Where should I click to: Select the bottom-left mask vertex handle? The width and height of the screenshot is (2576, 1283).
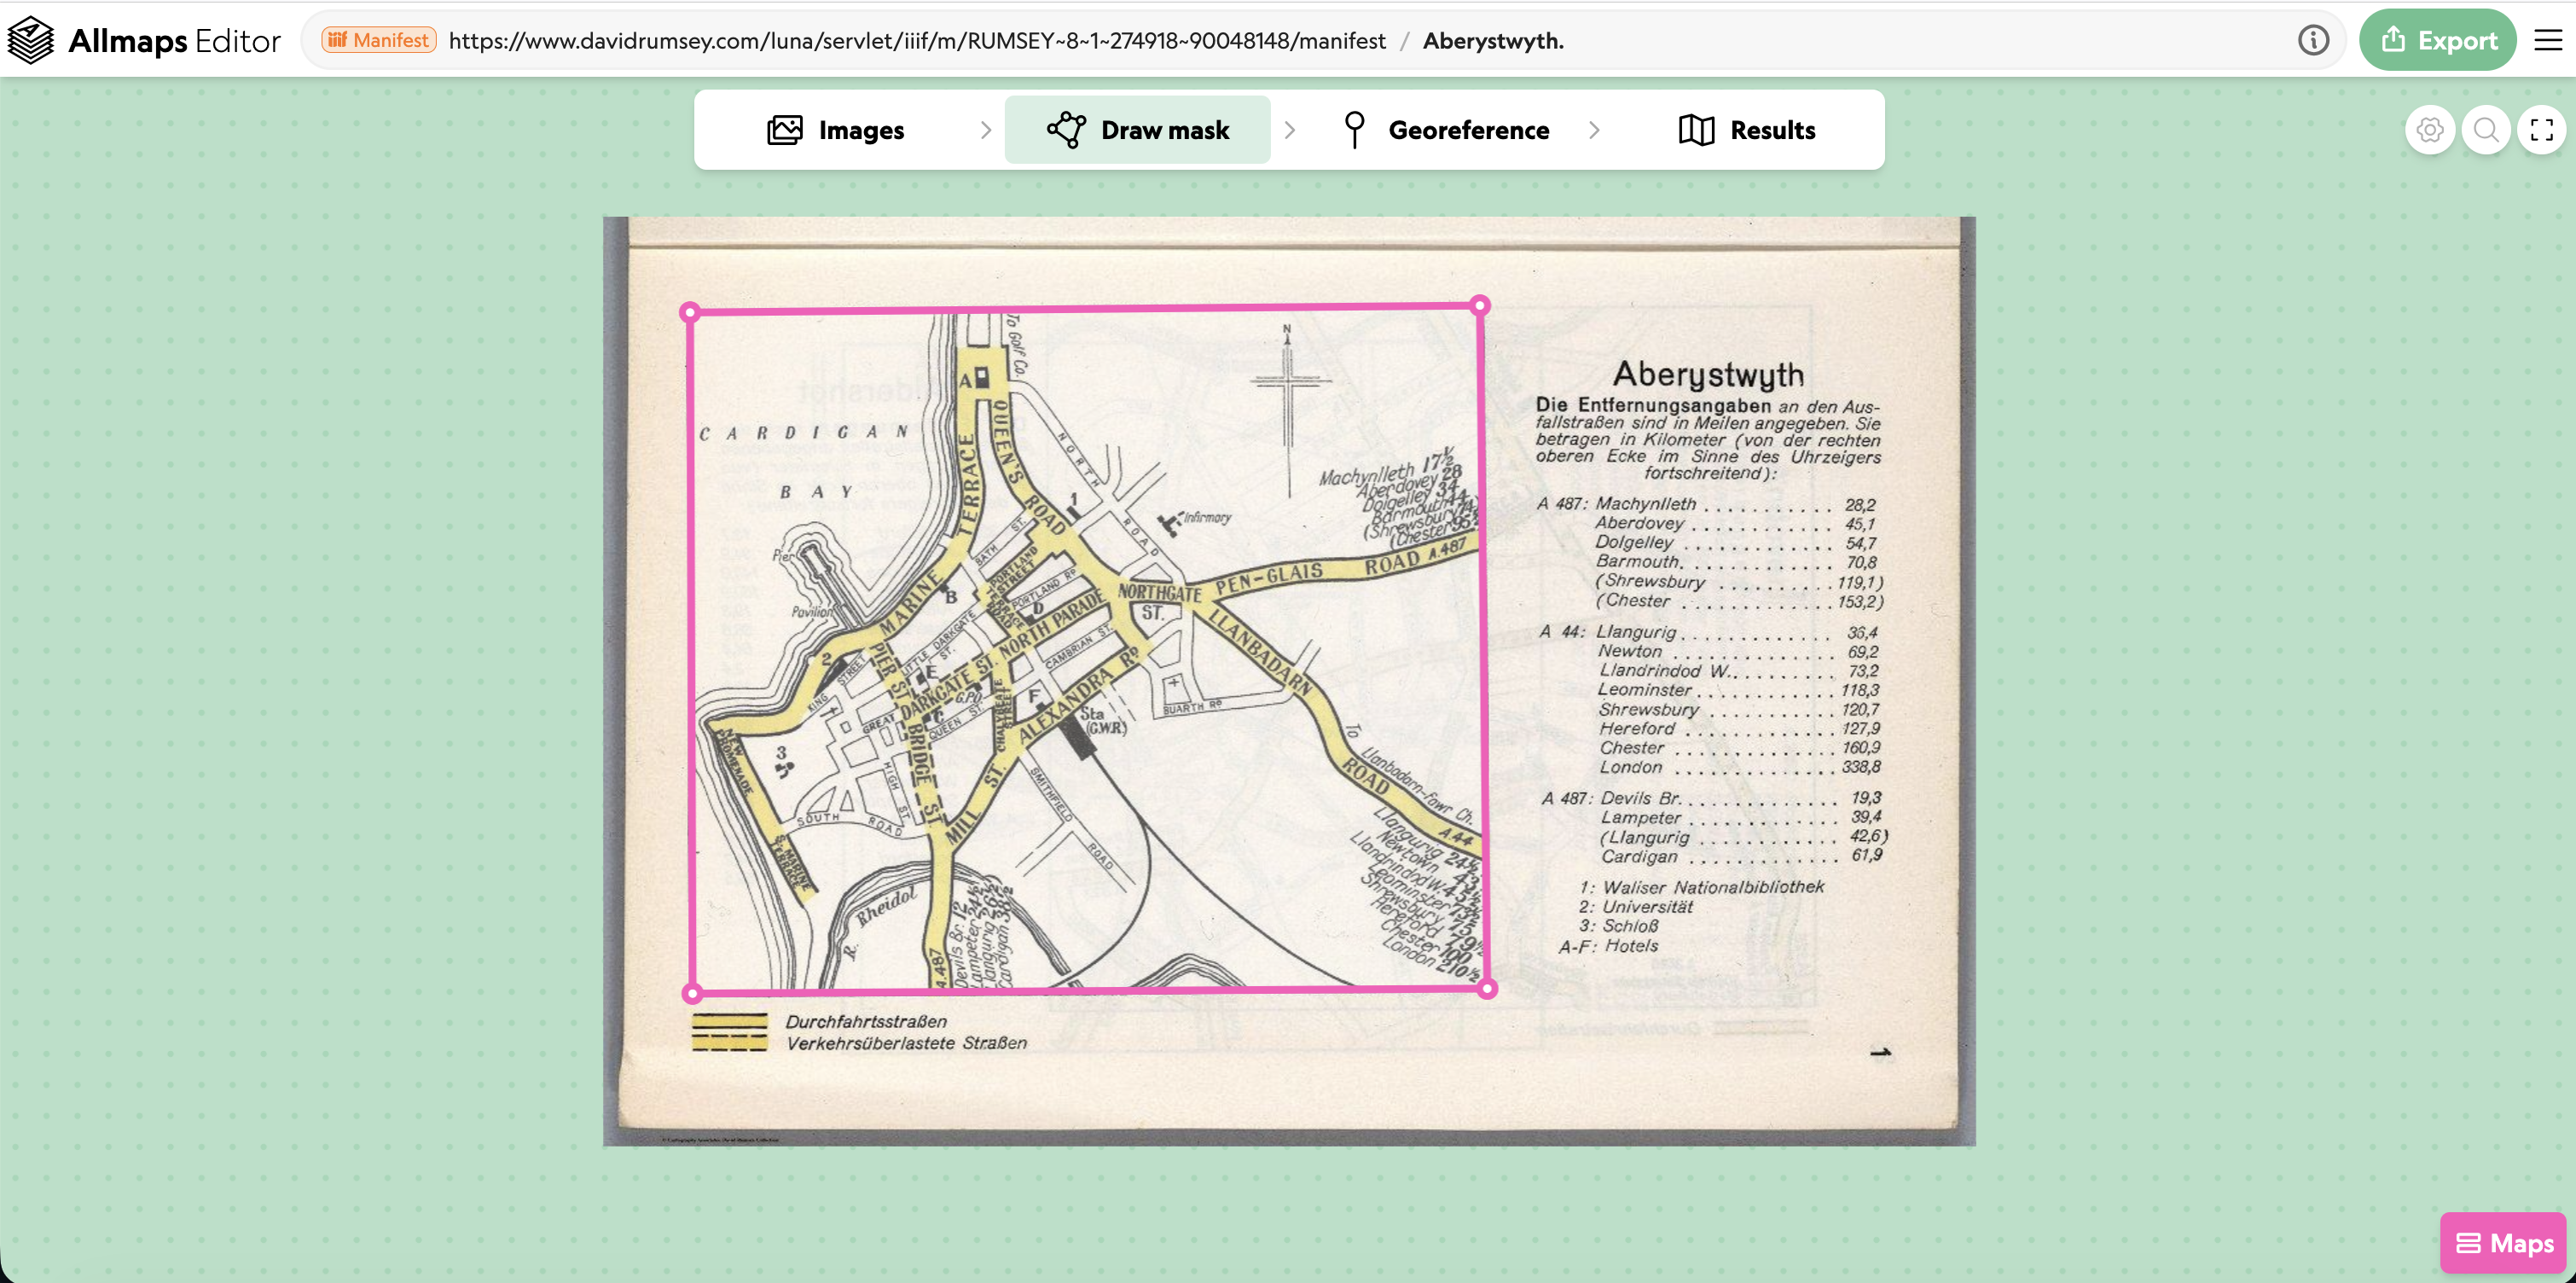click(x=693, y=993)
